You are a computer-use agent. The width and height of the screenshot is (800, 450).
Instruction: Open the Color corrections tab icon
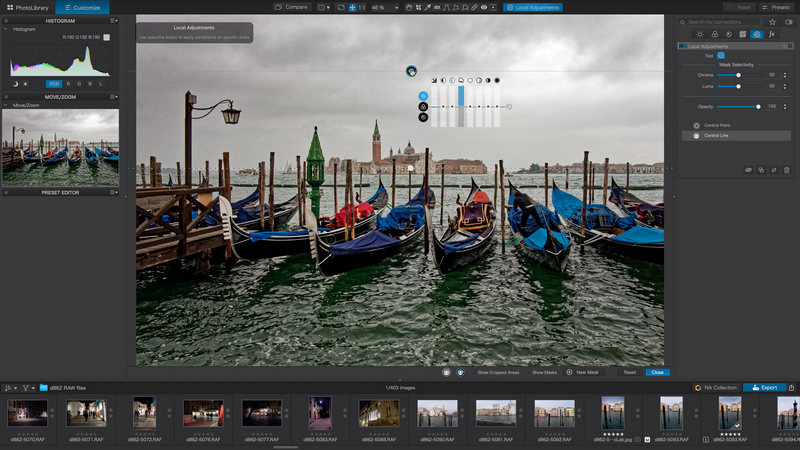tap(714, 34)
